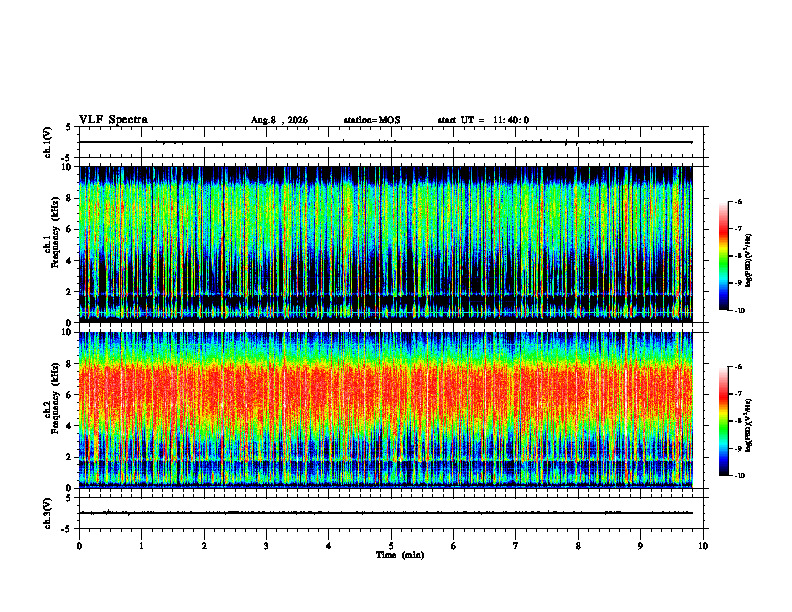Click the "-9" tick on ch.2 color bar
Viewport: 792px width, 612px height.
(738, 448)
